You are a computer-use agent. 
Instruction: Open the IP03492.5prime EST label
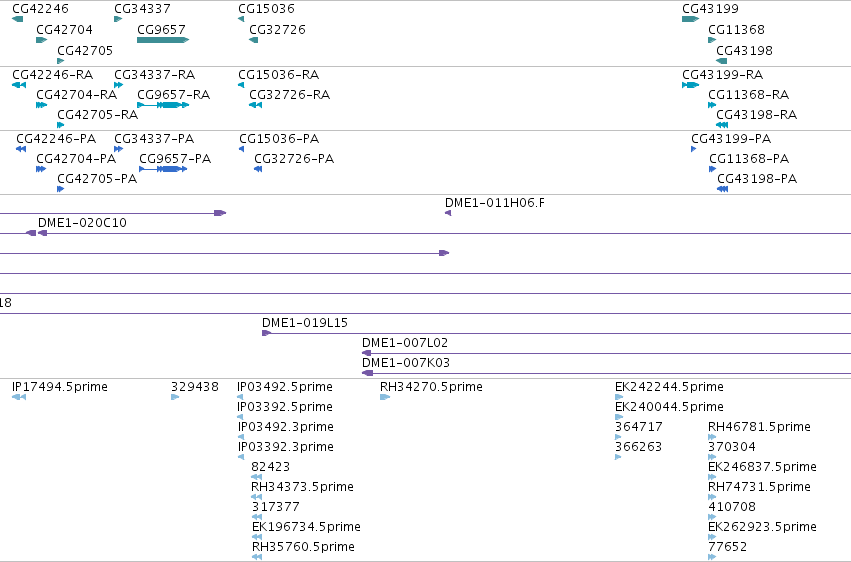285,387
